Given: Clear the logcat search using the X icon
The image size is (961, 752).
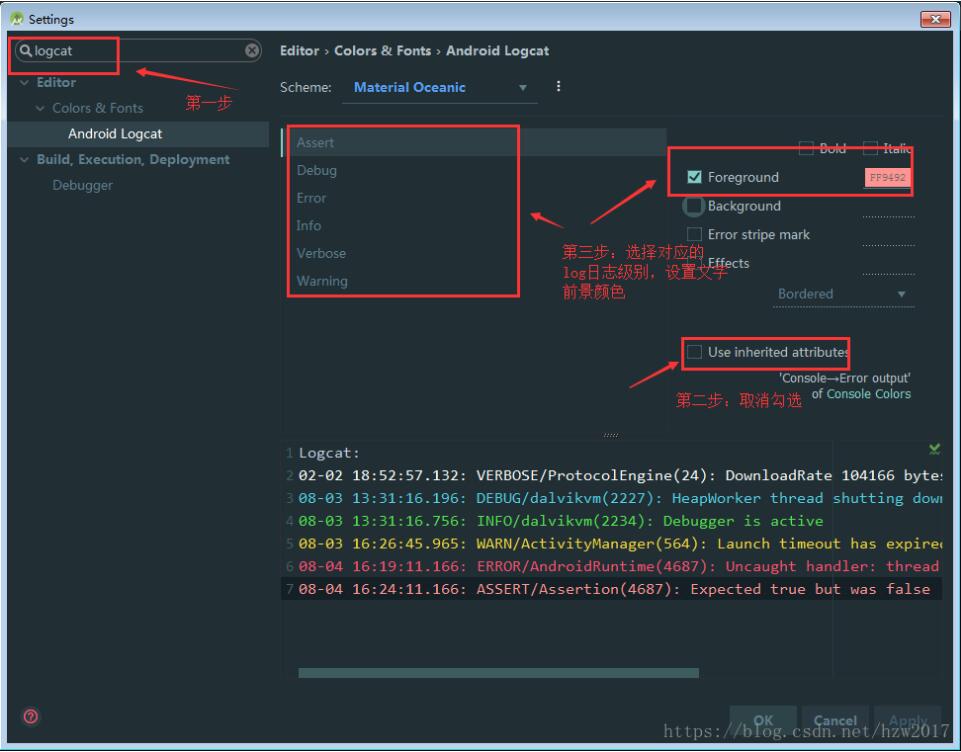Looking at the screenshot, I should [x=251, y=51].
